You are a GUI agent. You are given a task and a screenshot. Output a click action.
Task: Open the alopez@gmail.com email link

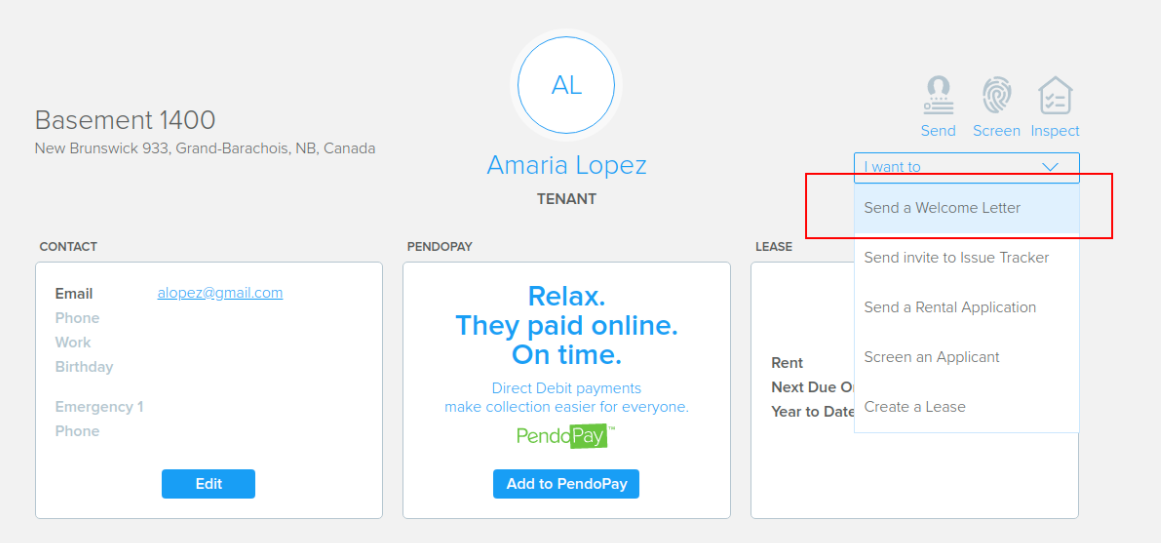(220, 293)
